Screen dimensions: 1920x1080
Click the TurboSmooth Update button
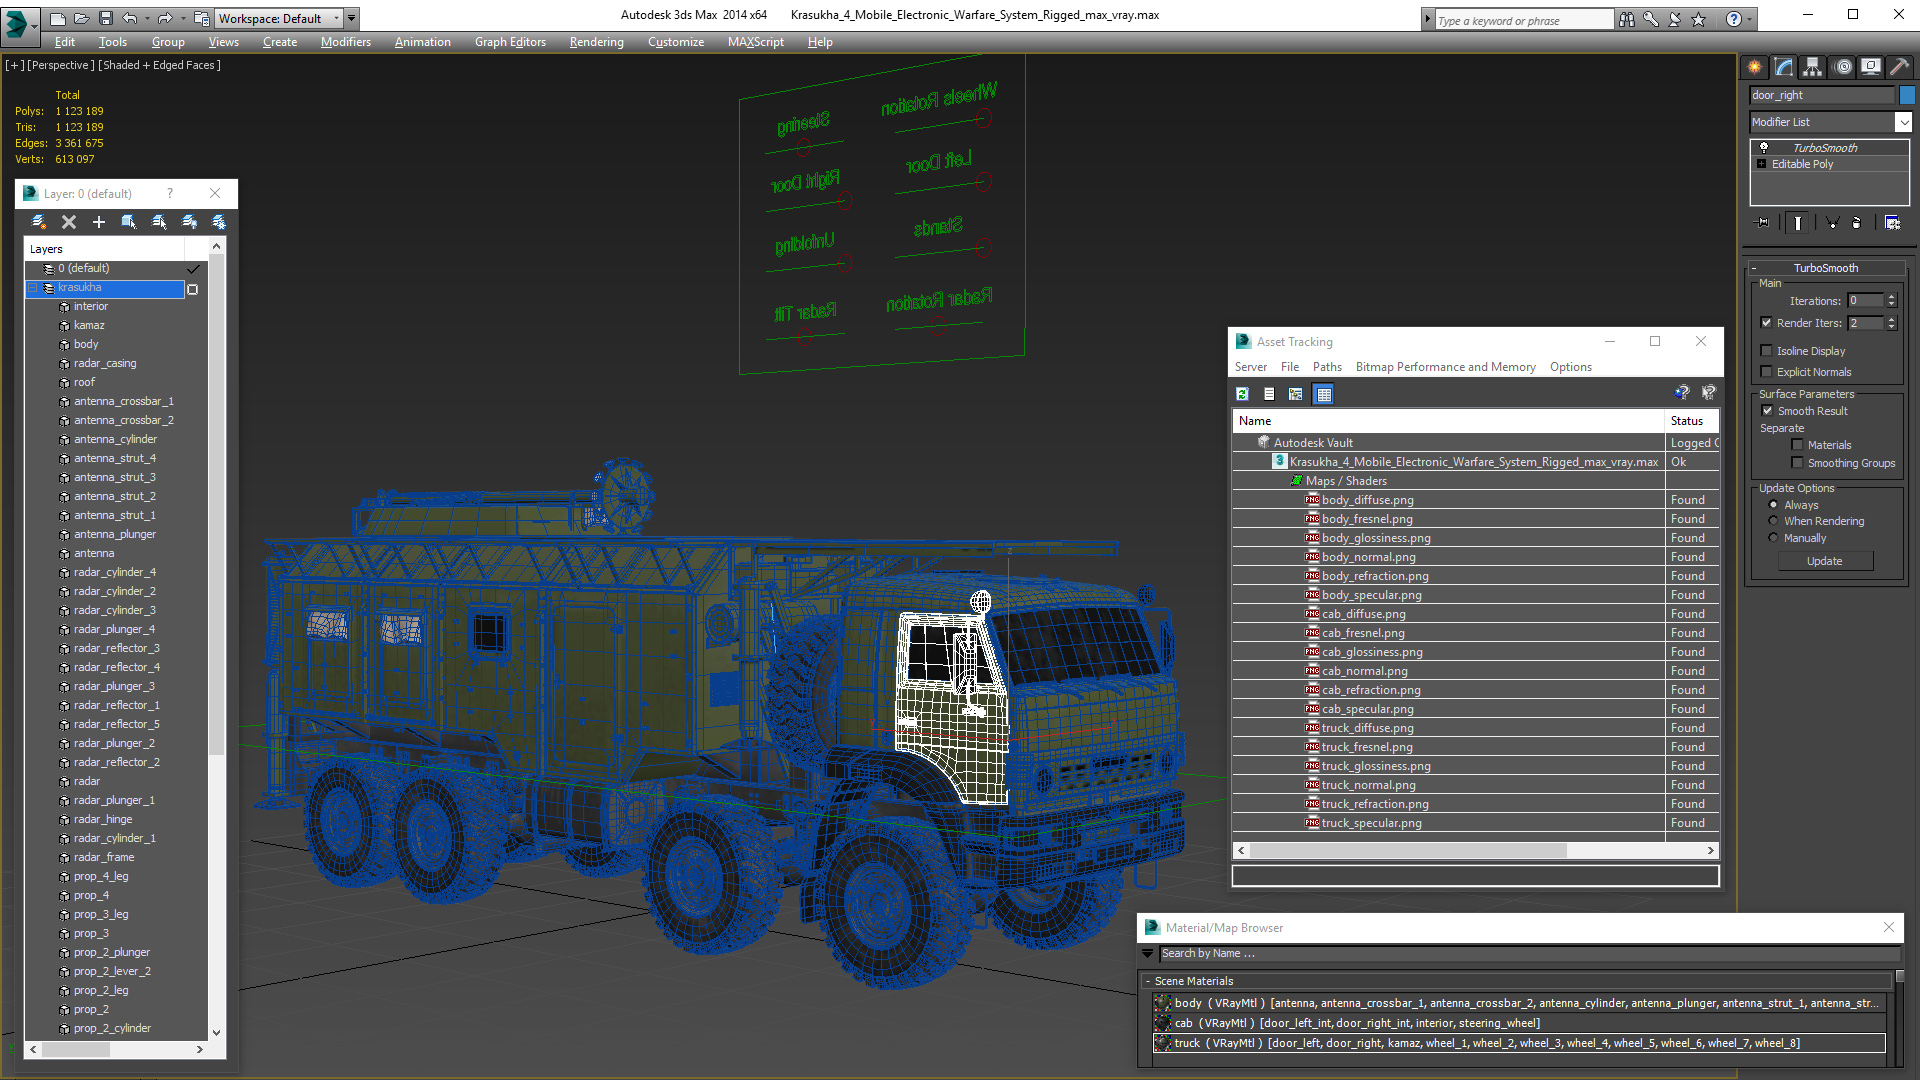pyautogui.click(x=1824, y=561)
